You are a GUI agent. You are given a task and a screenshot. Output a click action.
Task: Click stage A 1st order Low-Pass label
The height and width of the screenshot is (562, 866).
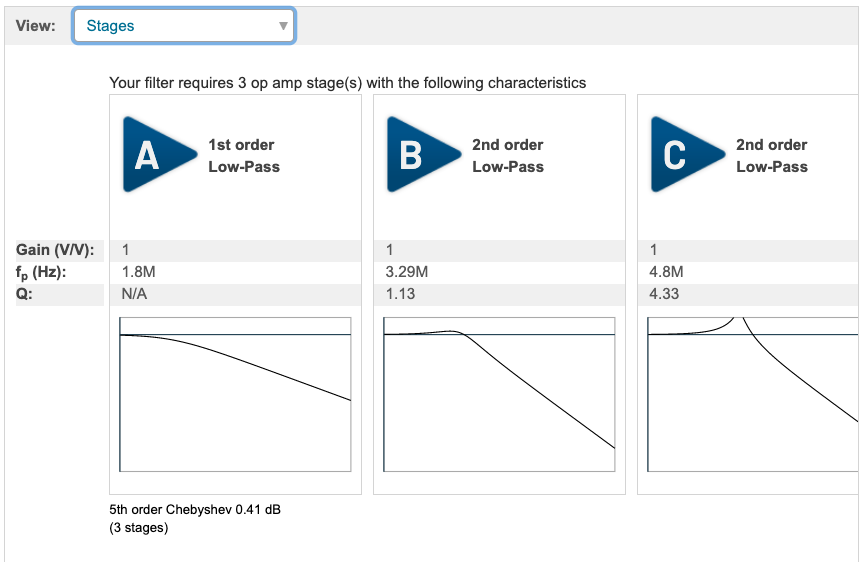pyautogui.click(x=243, y=155)
